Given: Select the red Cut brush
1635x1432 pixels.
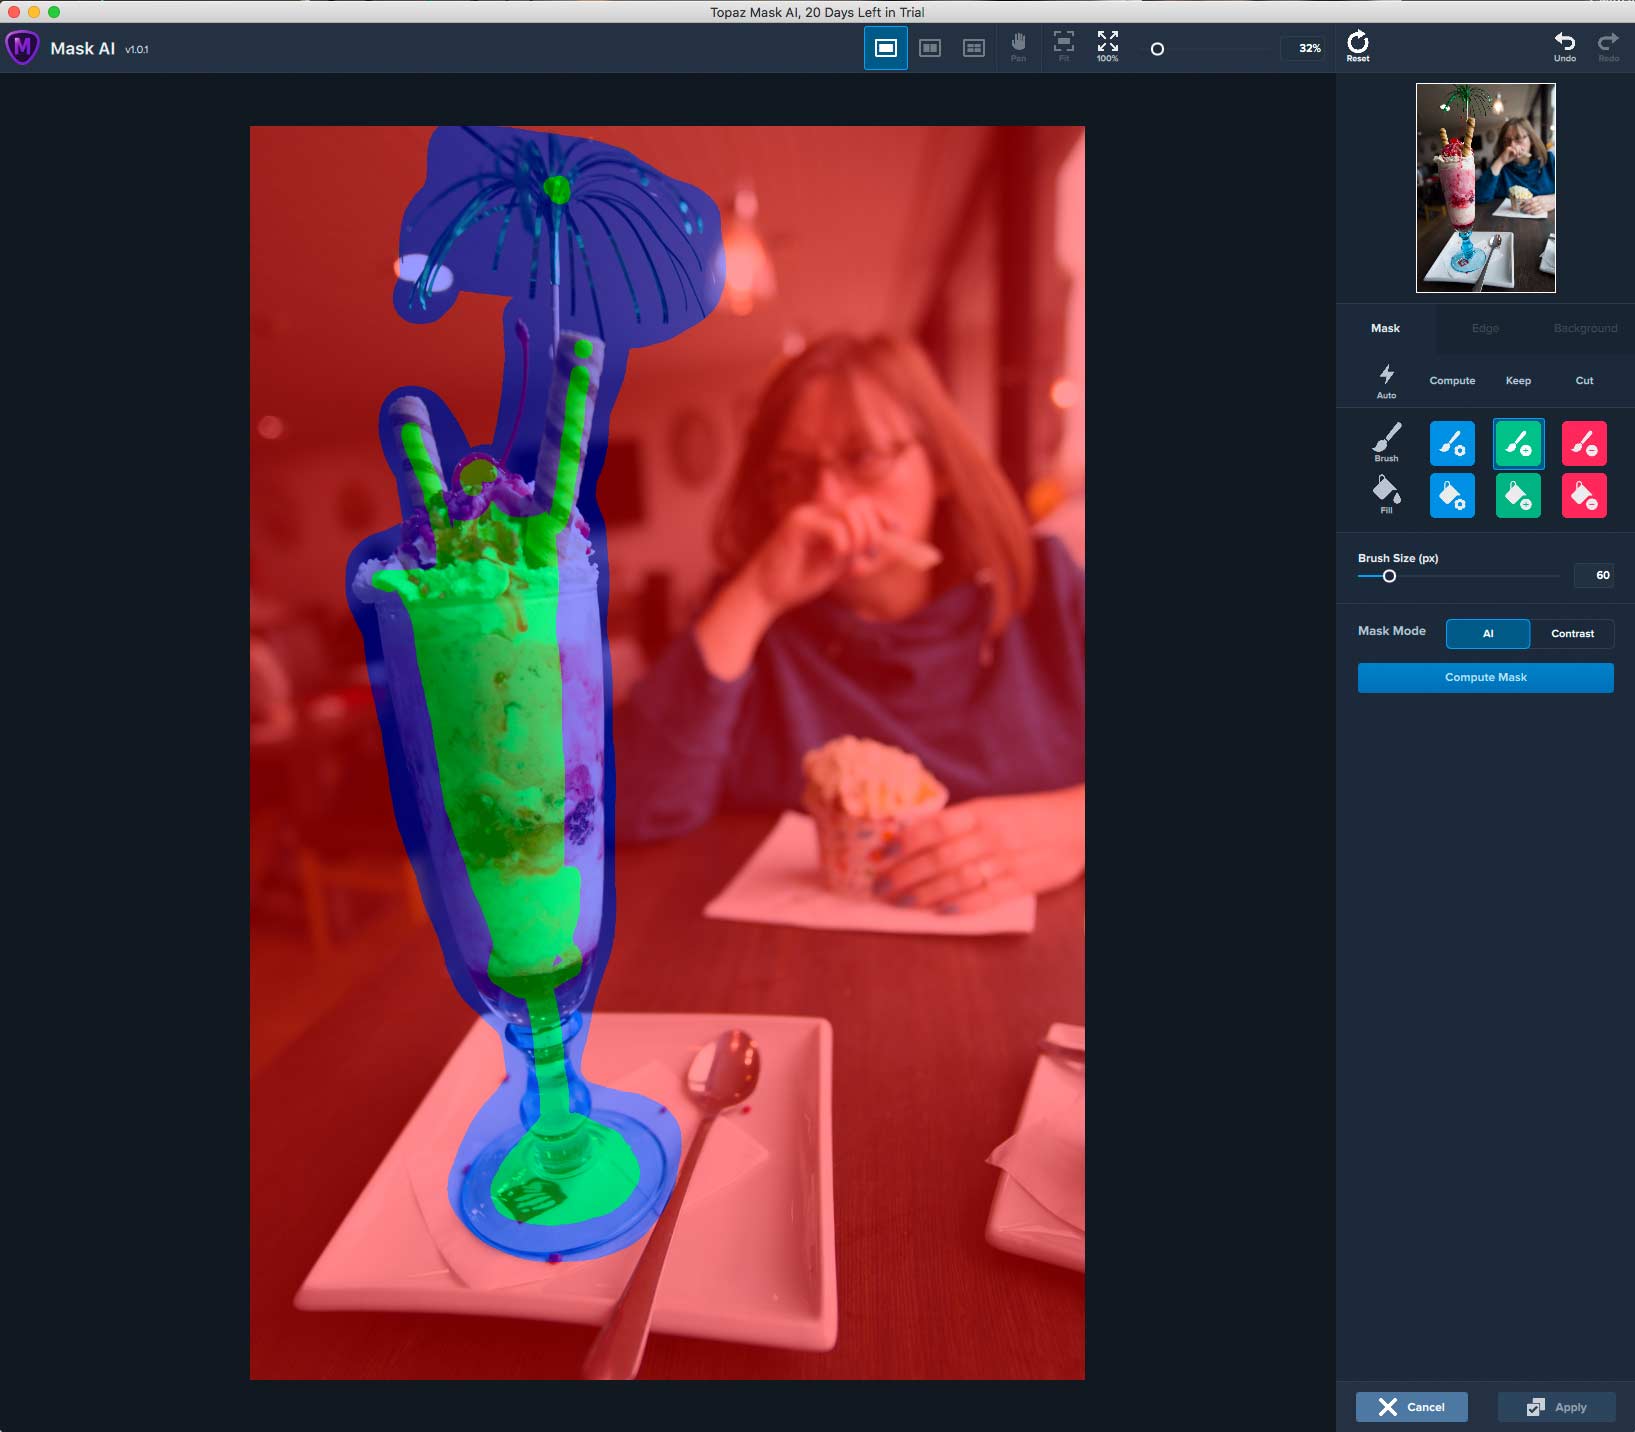Looking at the screenshot, I should pos(1584,443).
